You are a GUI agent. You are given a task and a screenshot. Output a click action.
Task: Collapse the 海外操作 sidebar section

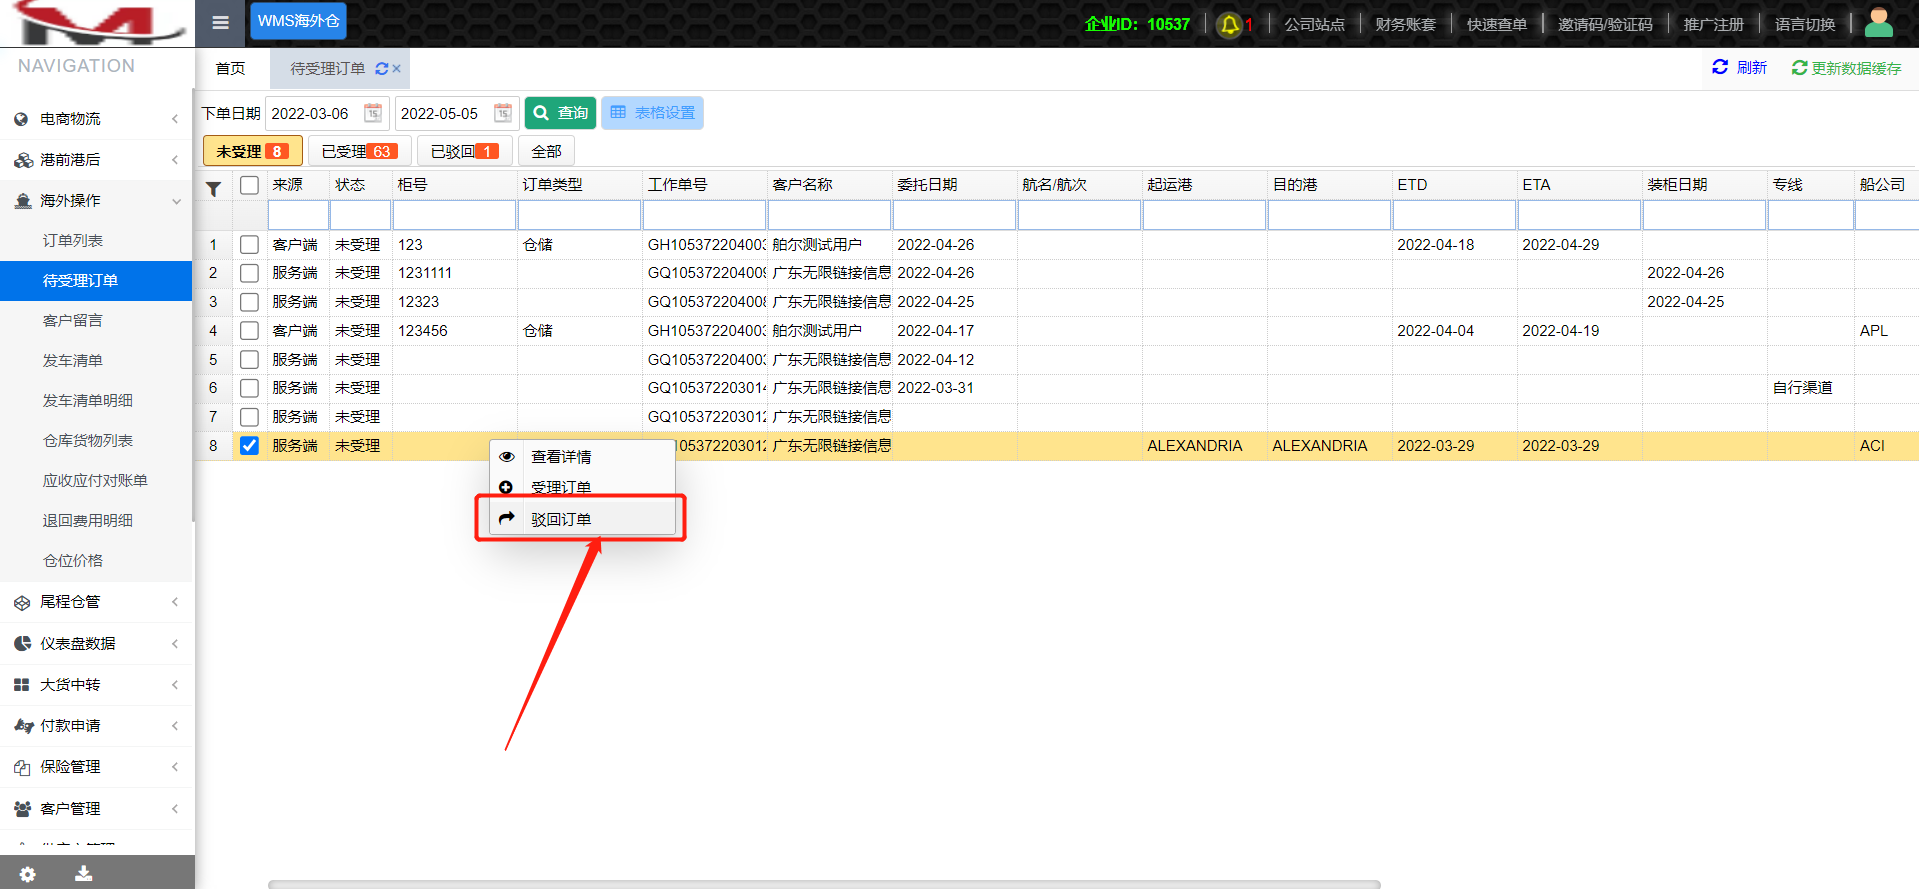click(x=96, y=201)
